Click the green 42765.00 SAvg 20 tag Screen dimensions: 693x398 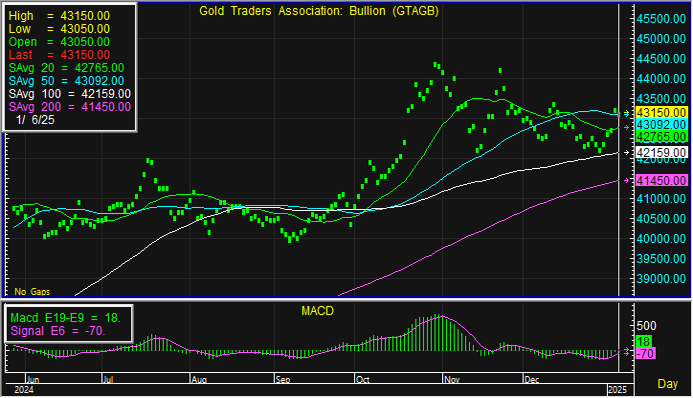pyautogui.click(x=661, y=137)
